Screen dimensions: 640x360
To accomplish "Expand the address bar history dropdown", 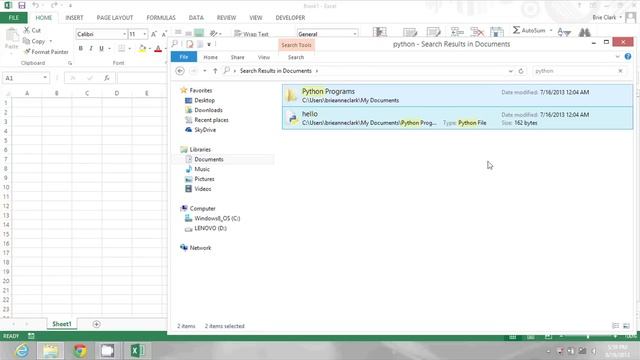I will [x=510, y=71].
